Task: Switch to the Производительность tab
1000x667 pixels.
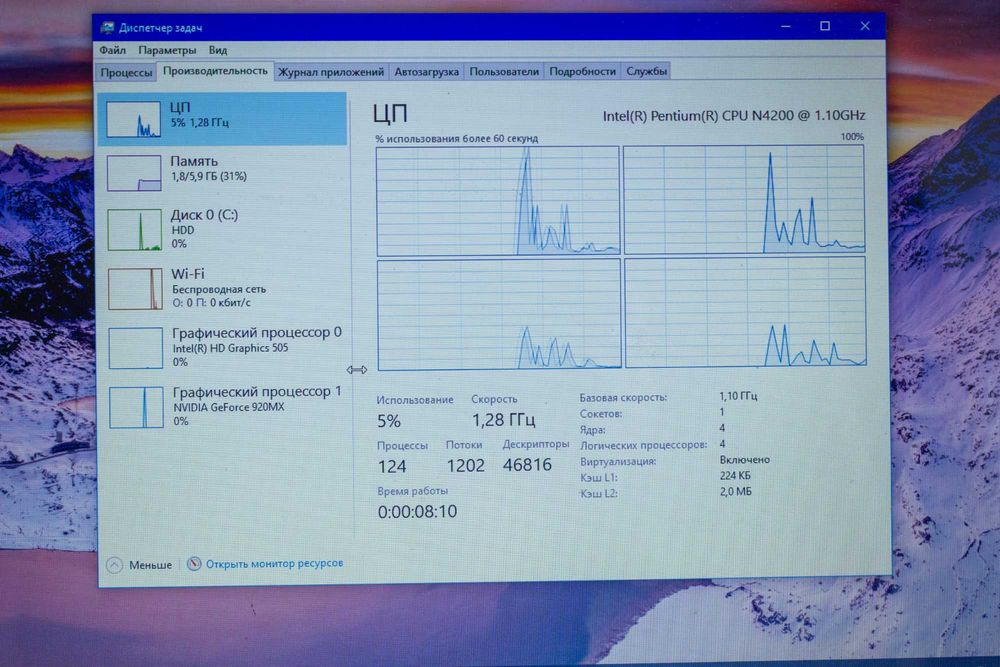Action: pos(216,71)
